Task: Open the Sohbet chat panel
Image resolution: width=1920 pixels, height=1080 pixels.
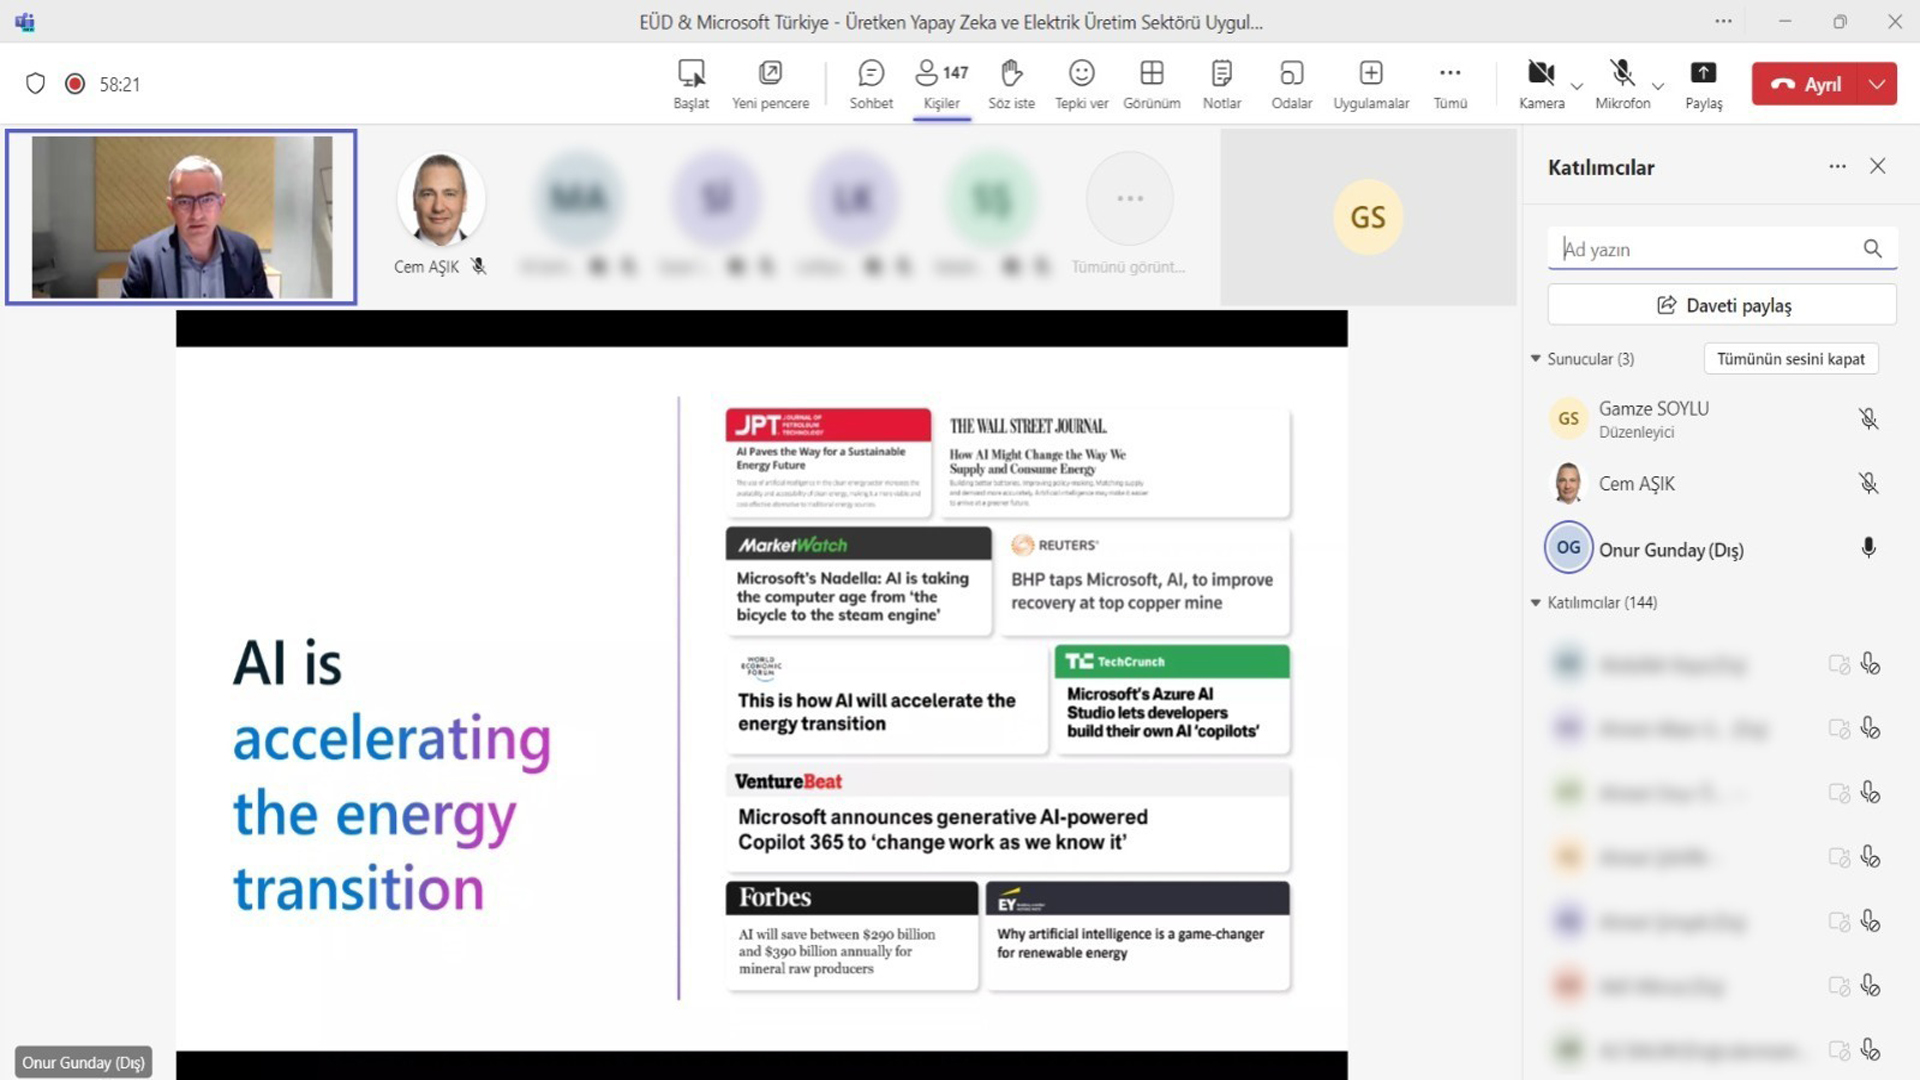Action: pos(871,84)
